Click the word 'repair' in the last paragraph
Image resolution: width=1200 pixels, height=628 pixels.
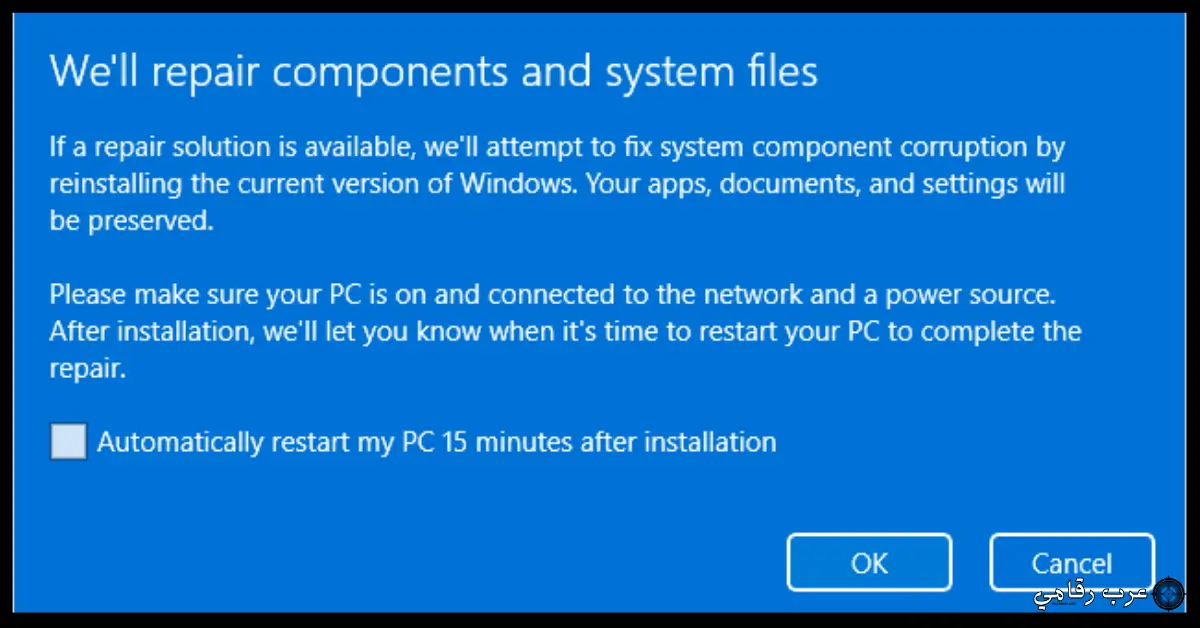click(x=86, y=367)
